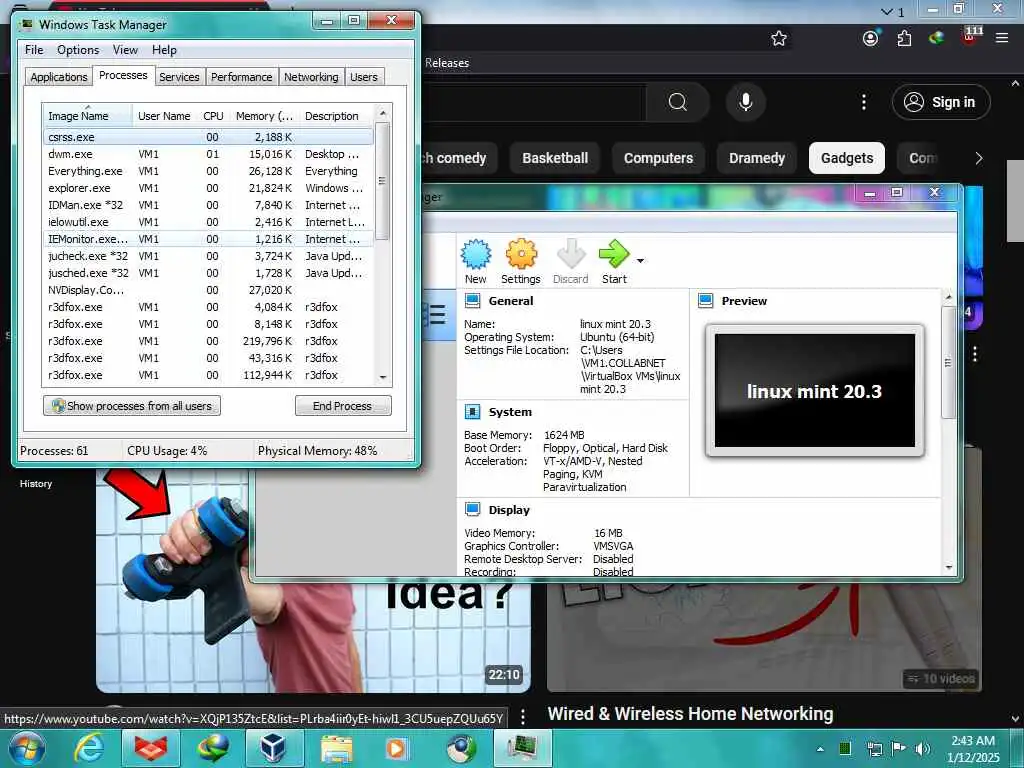Image resolution: width=1024 pixels, height=768 pixels.
Task: Open the VirtualBox cube icon on taskbar
Action: point(274,748)
